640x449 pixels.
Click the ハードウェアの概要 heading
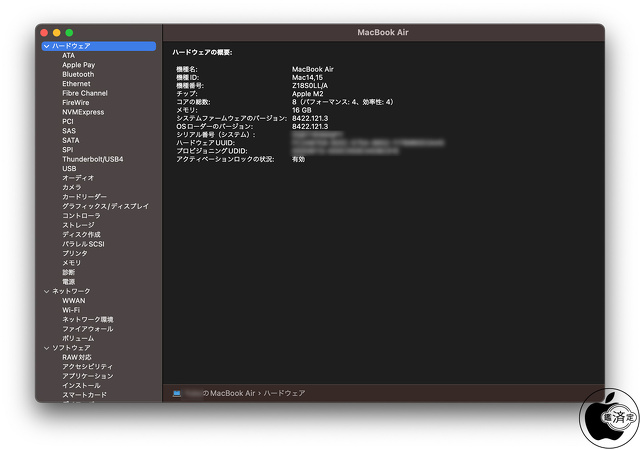point(202,52)
